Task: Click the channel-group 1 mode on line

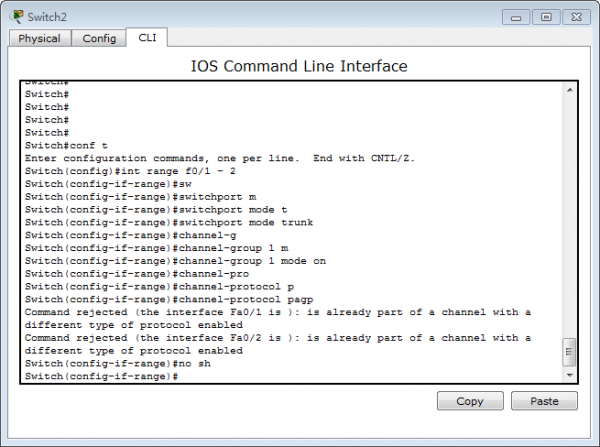Action: (175, 261)
